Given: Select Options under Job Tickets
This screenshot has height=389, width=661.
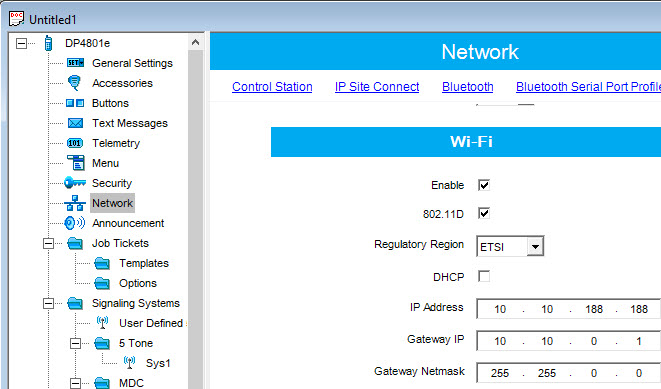Looking at the screenshot, I should (x=138, y=283).
